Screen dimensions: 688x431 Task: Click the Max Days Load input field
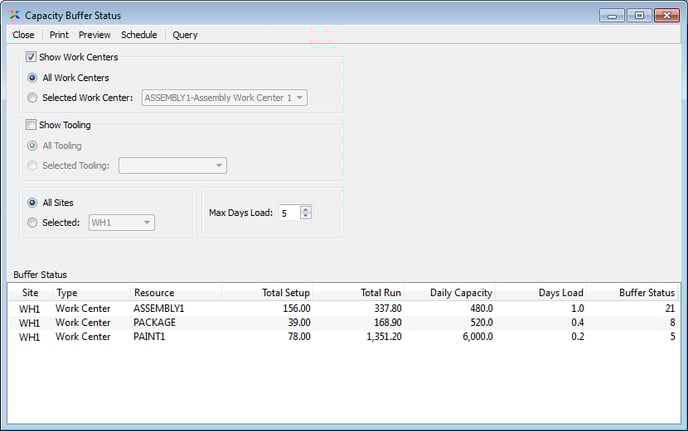287,212
